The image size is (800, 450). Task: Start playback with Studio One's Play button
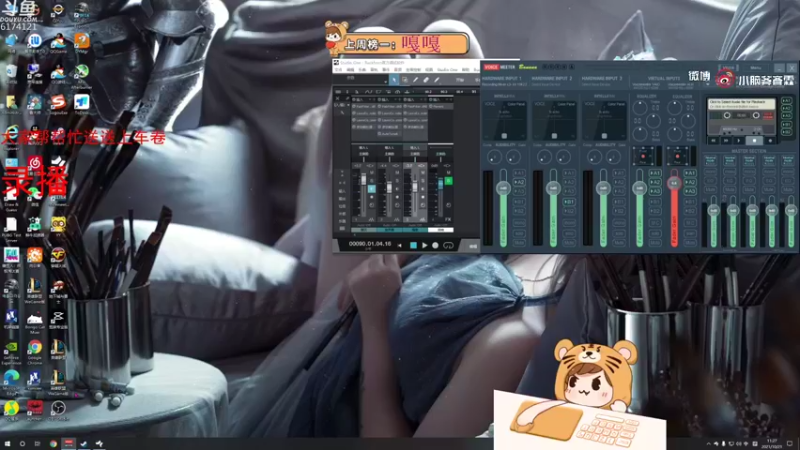(x=424, y=245)
